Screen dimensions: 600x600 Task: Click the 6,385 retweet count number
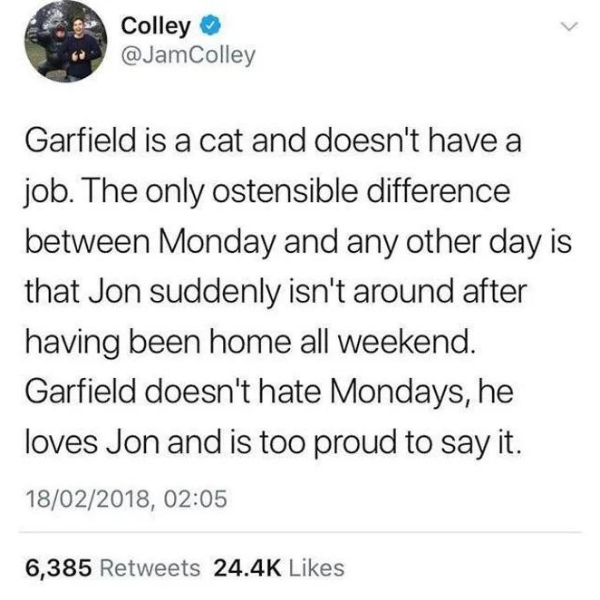(x=59, y=568)
